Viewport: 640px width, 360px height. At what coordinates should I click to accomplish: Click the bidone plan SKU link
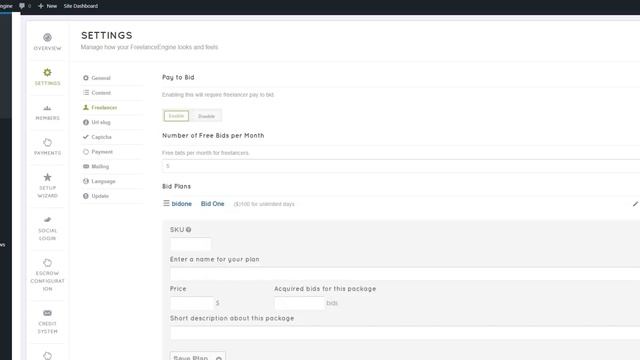click(x=181, y=204)
